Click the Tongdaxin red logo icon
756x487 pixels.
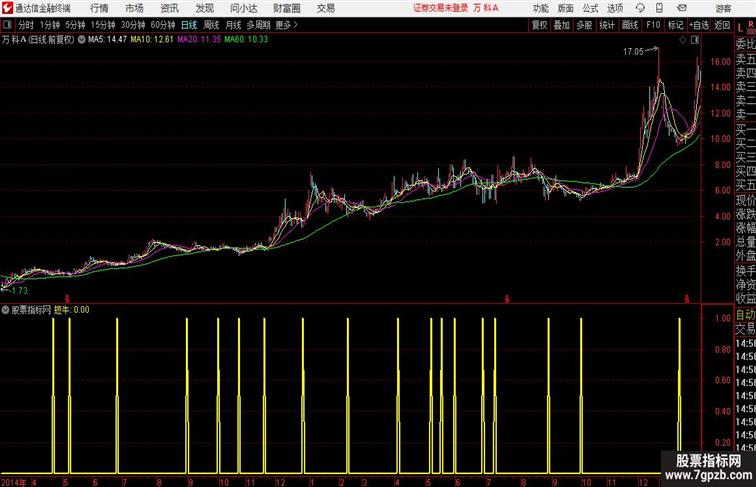(x=7, y=8)
